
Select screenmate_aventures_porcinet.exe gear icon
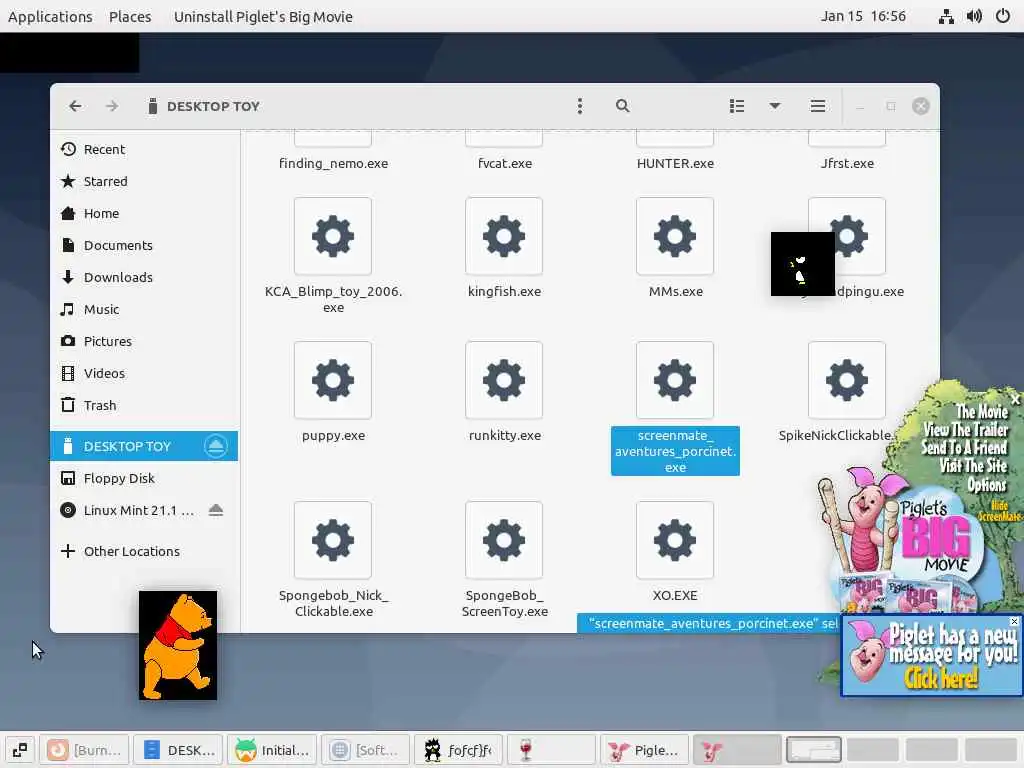(675, 379)
